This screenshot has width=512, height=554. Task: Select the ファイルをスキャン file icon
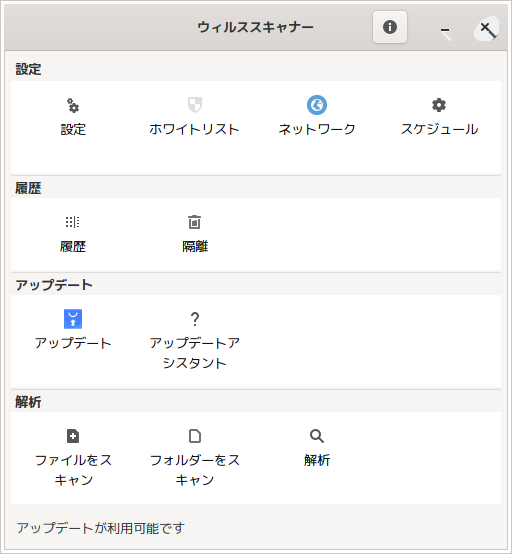73,436
